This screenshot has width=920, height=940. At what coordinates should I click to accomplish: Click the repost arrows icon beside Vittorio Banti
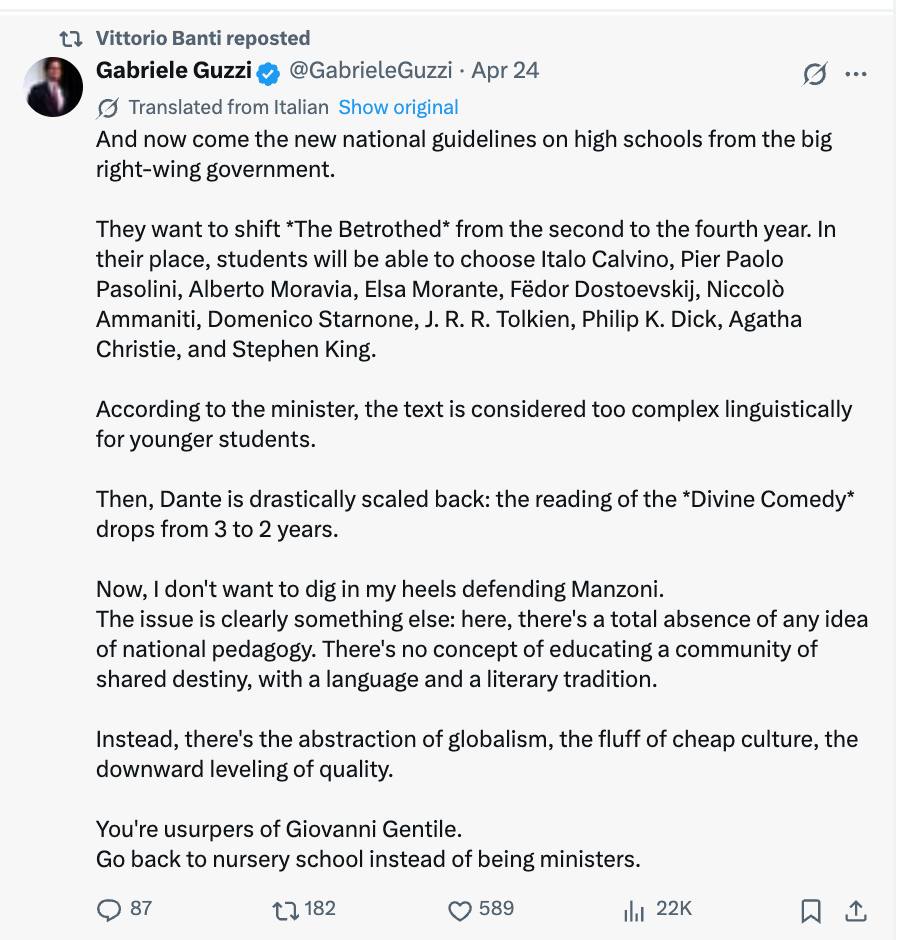click(x=71, y=39)
